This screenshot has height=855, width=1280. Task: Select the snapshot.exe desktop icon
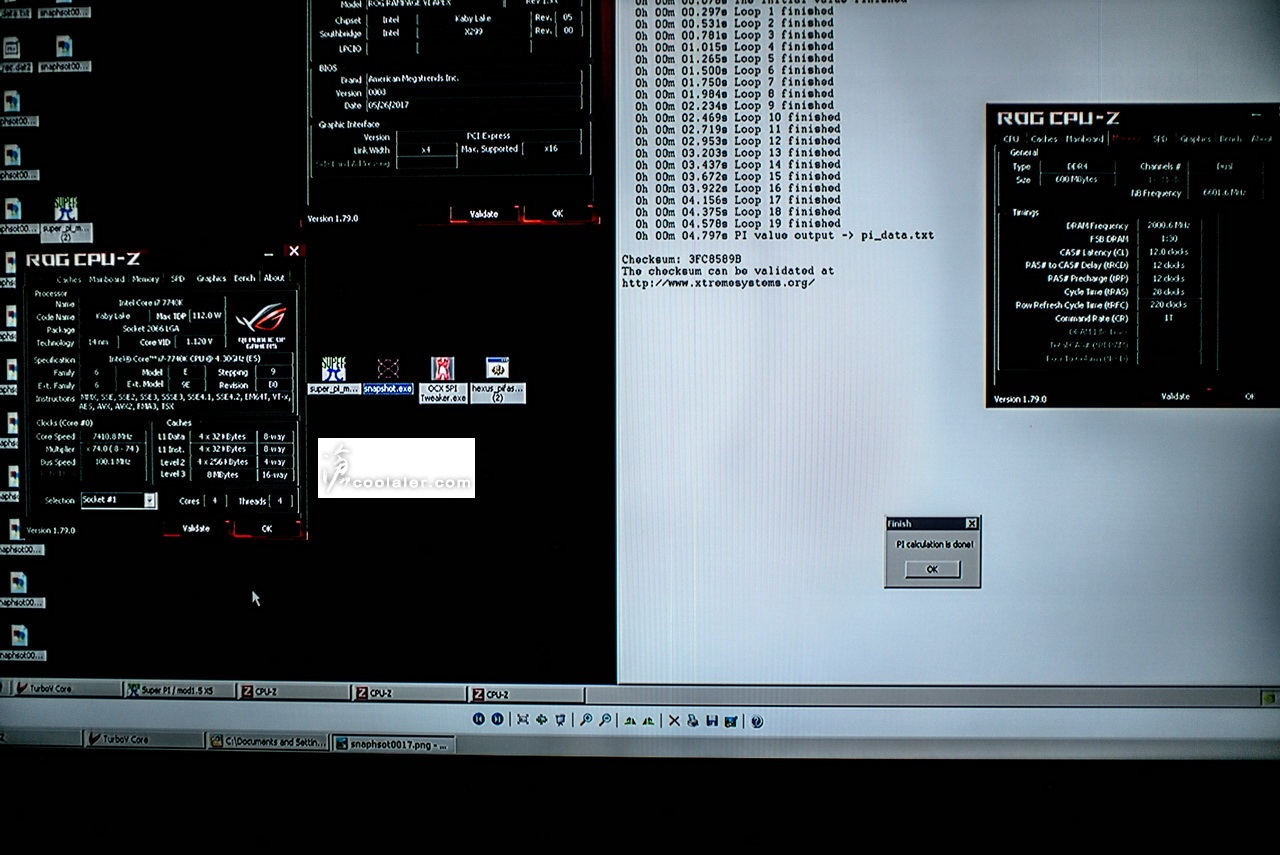388,376
